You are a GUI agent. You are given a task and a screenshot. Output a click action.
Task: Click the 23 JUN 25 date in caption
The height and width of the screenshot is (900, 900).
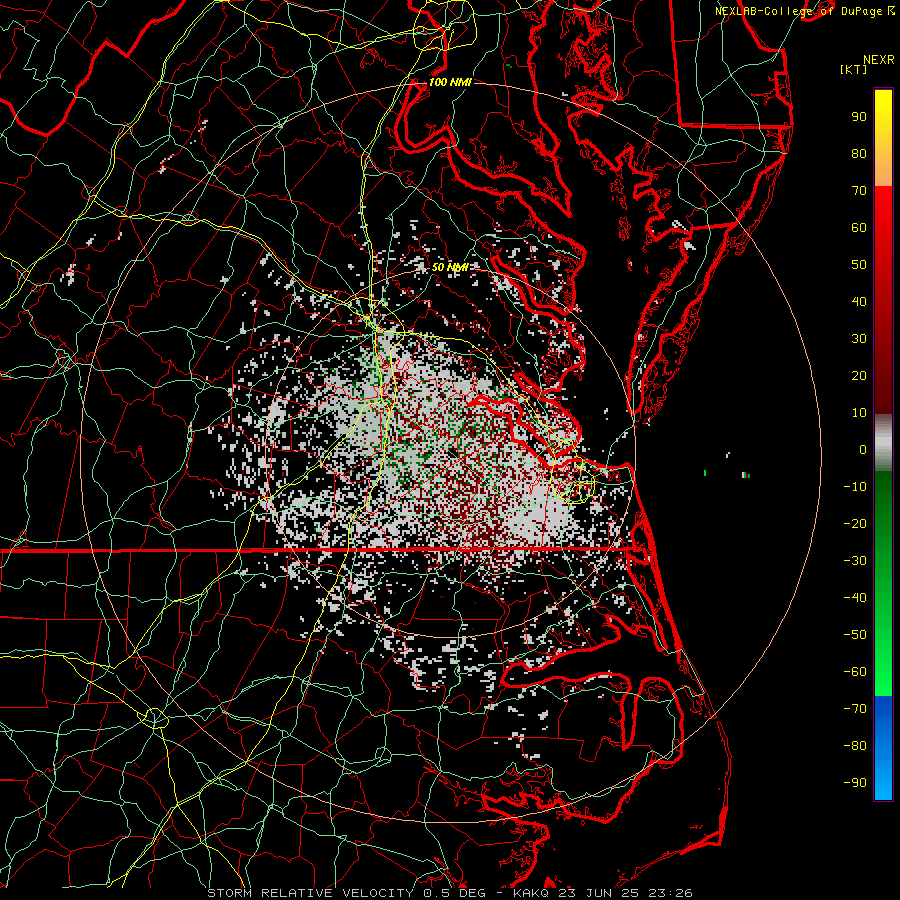[x=600, y=893]
